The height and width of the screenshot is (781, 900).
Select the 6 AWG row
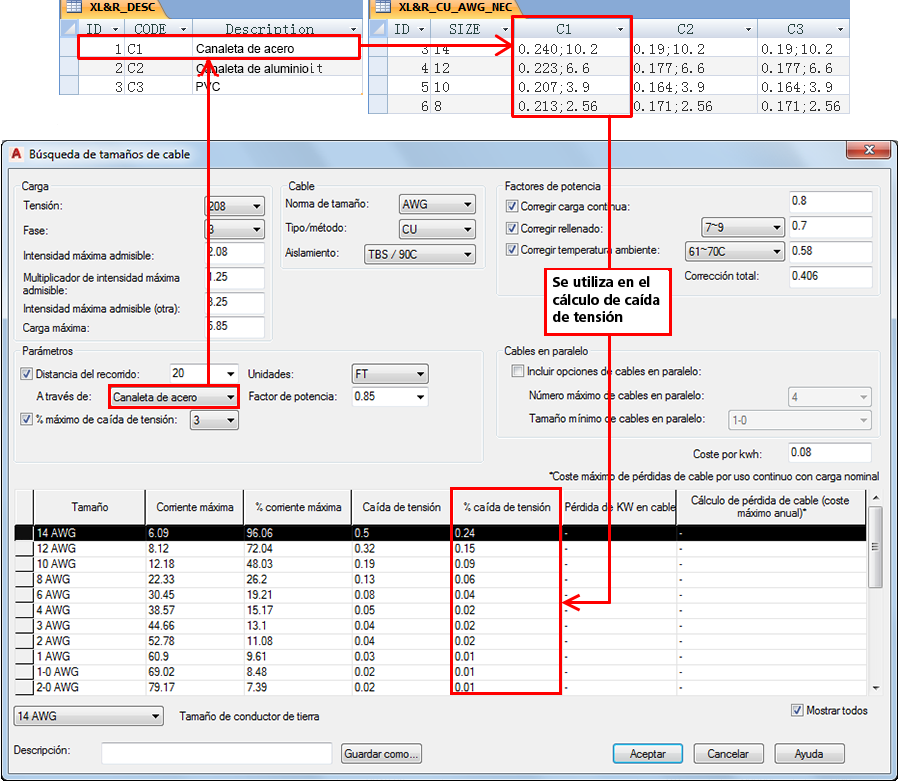point(440,595)
